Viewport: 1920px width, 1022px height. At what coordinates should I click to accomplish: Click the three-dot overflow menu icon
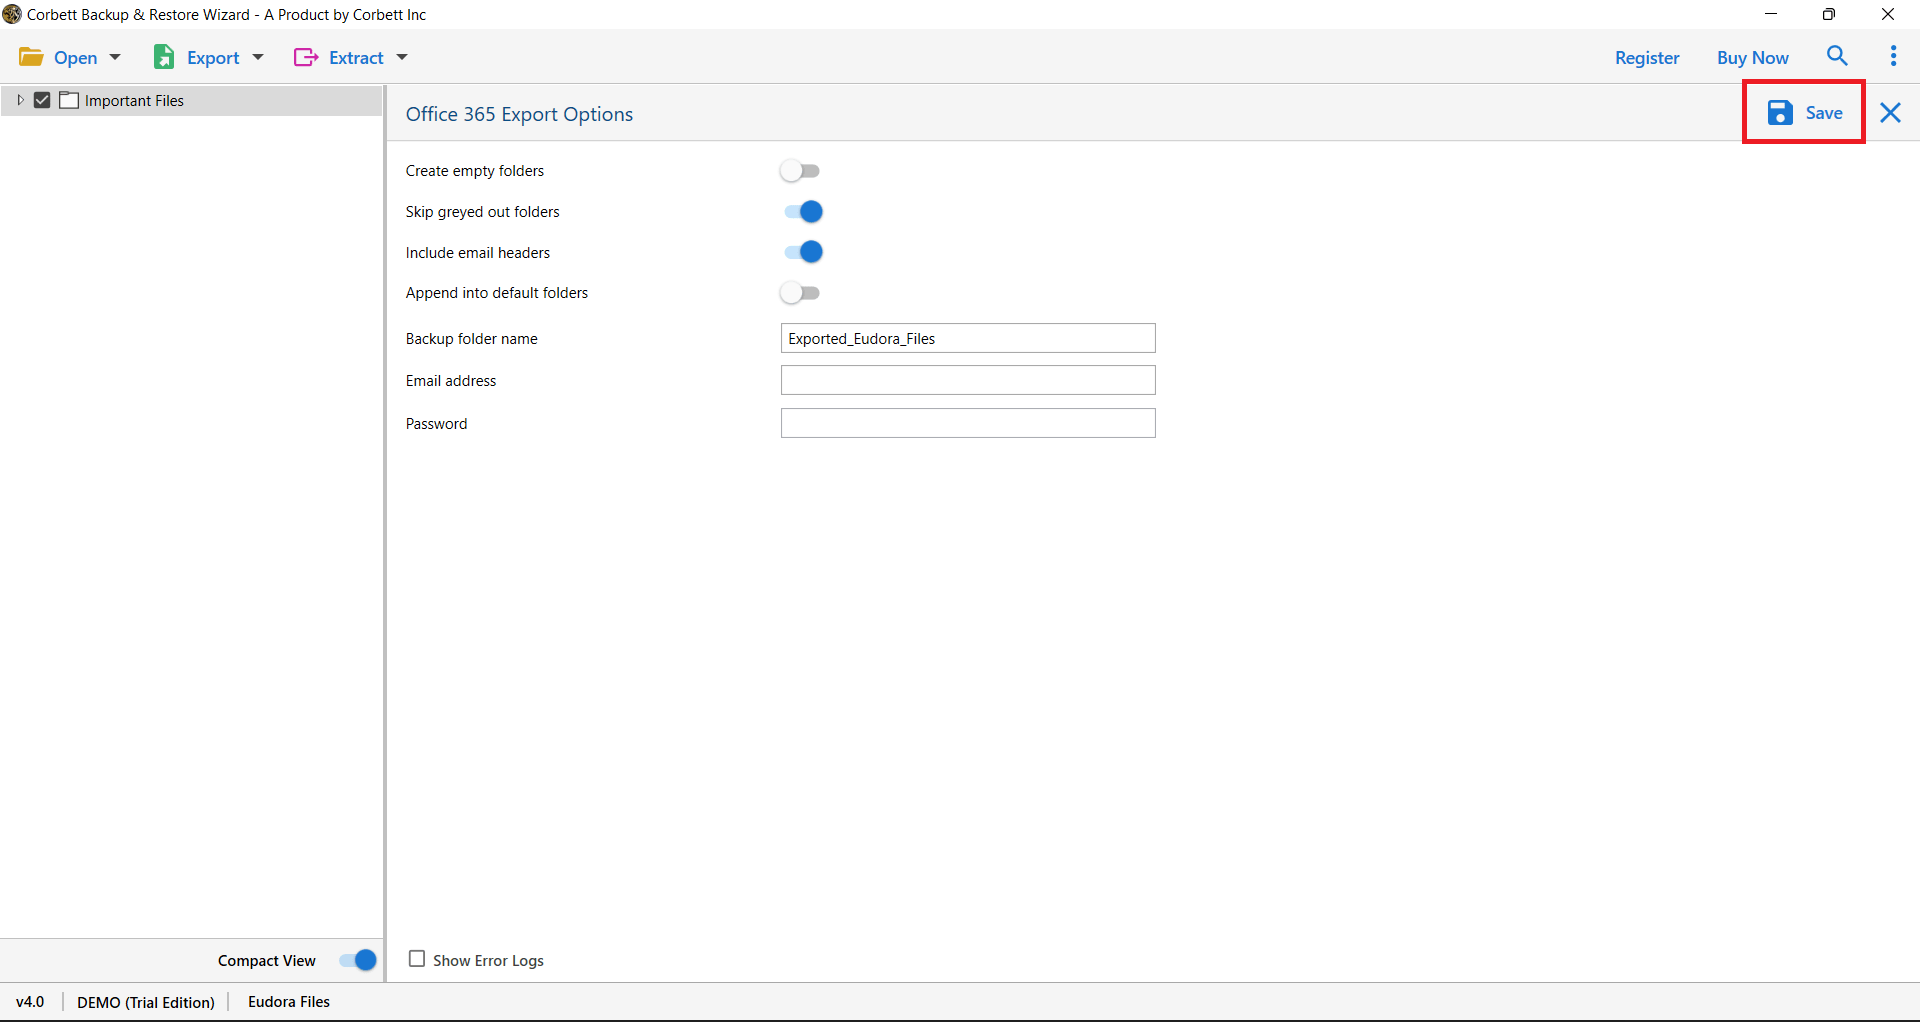click(x=1892, y=56)
